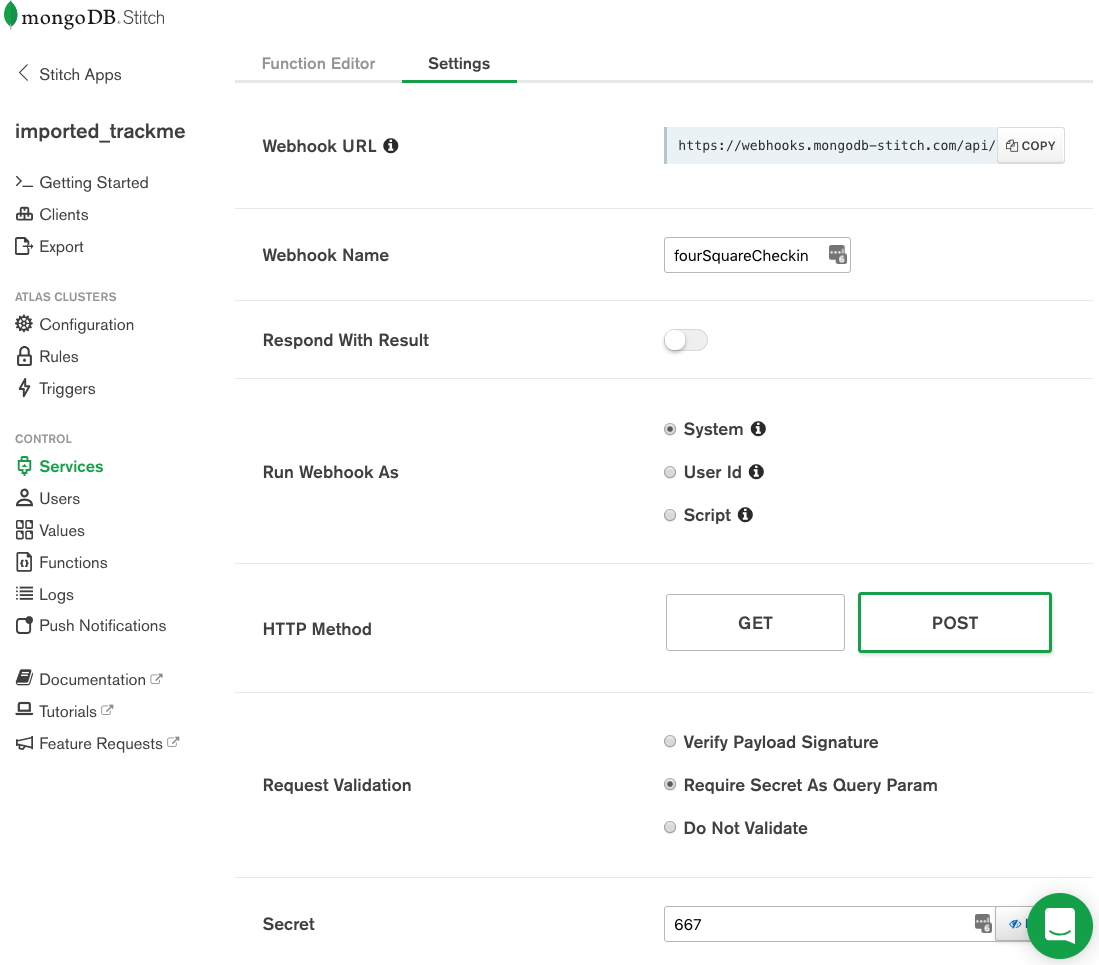Open Configuration using the gear icon
The image size is (1099, 965).
[87, 324]
